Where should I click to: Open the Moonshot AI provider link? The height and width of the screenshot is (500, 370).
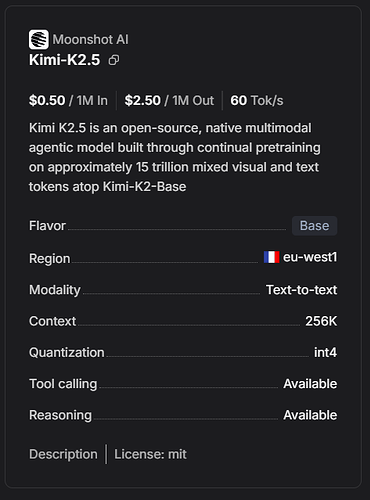(90, 40)
